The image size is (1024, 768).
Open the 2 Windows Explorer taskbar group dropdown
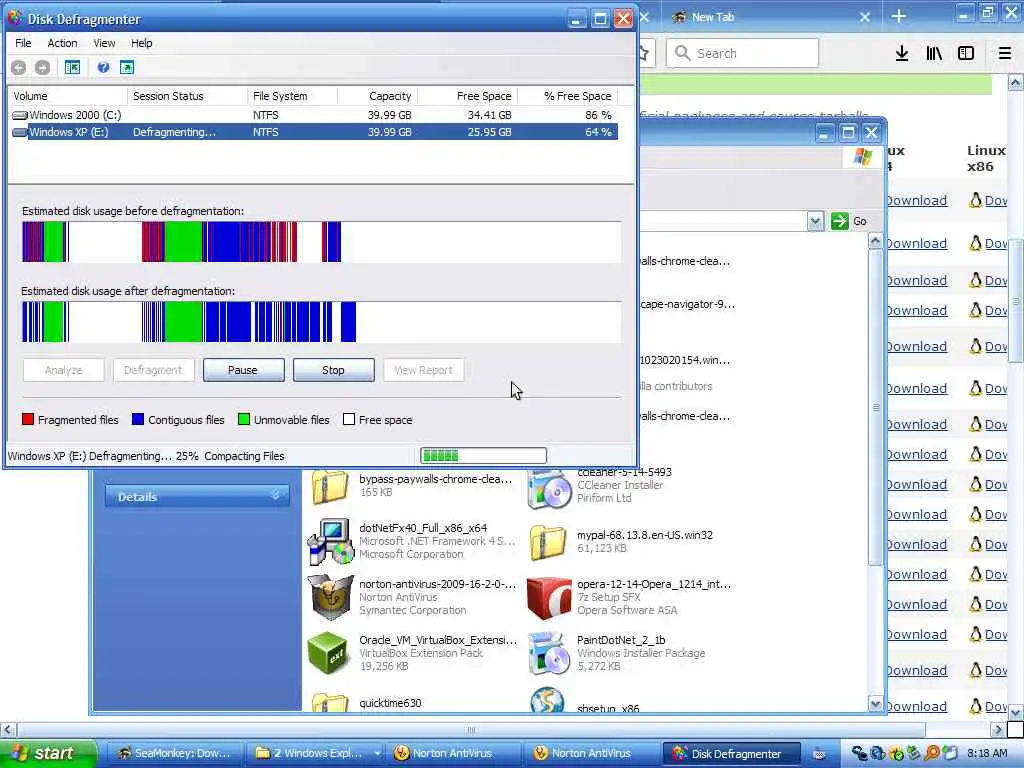[x=377, y=753]
